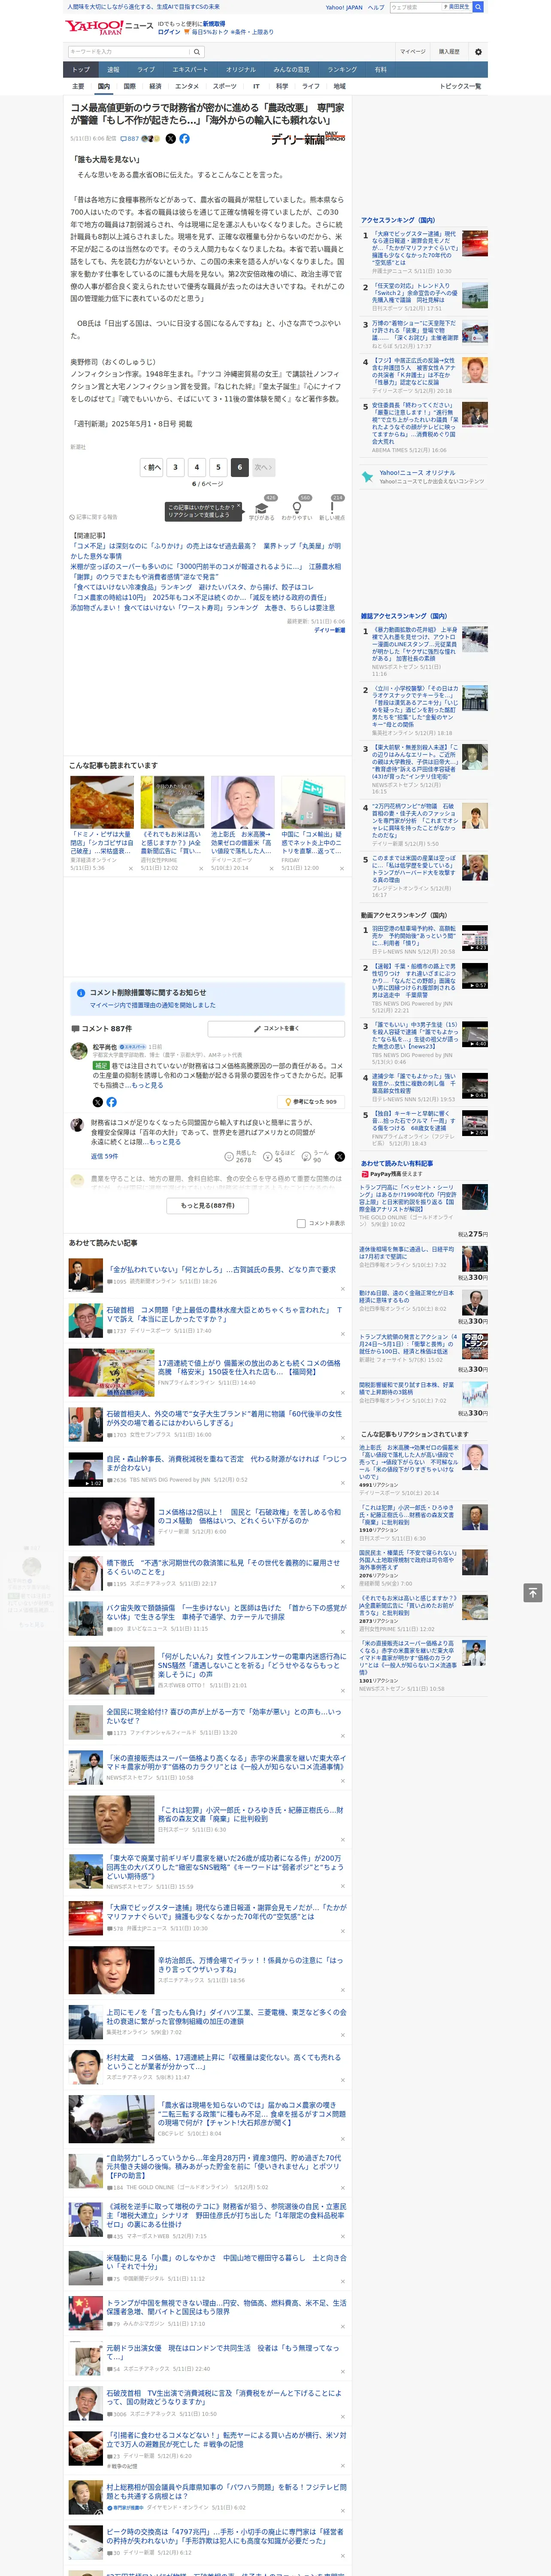Select the 国際 category tab
Screen dimensions: 551x2576
(x=129, y=86)
